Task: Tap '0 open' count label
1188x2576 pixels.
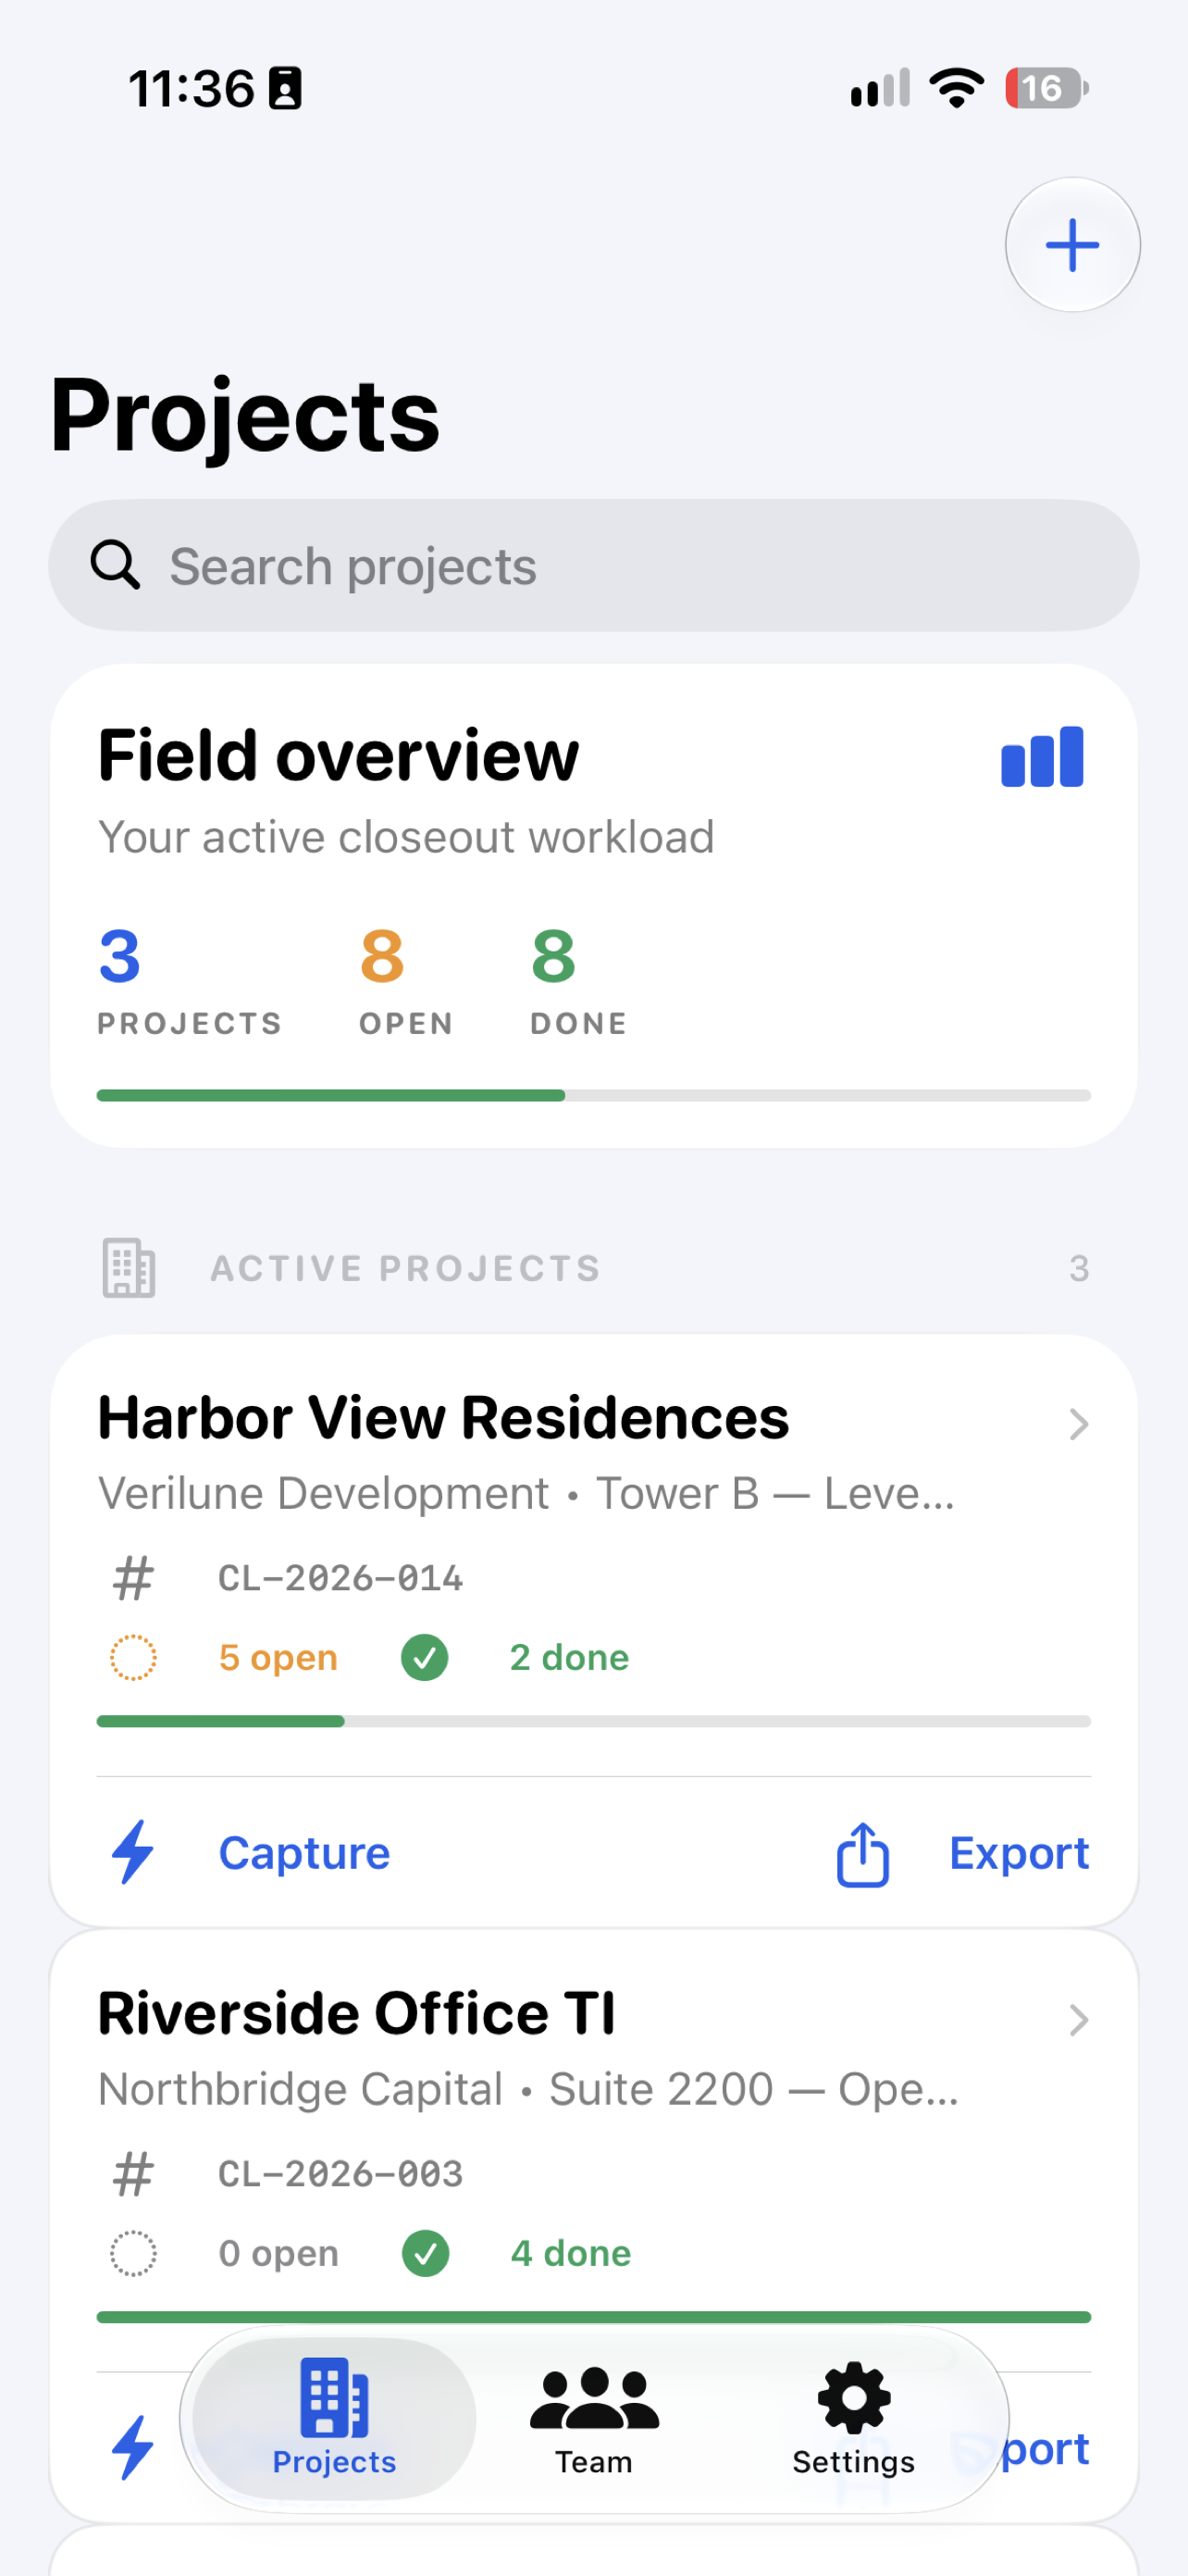Action: [278, 2253]
